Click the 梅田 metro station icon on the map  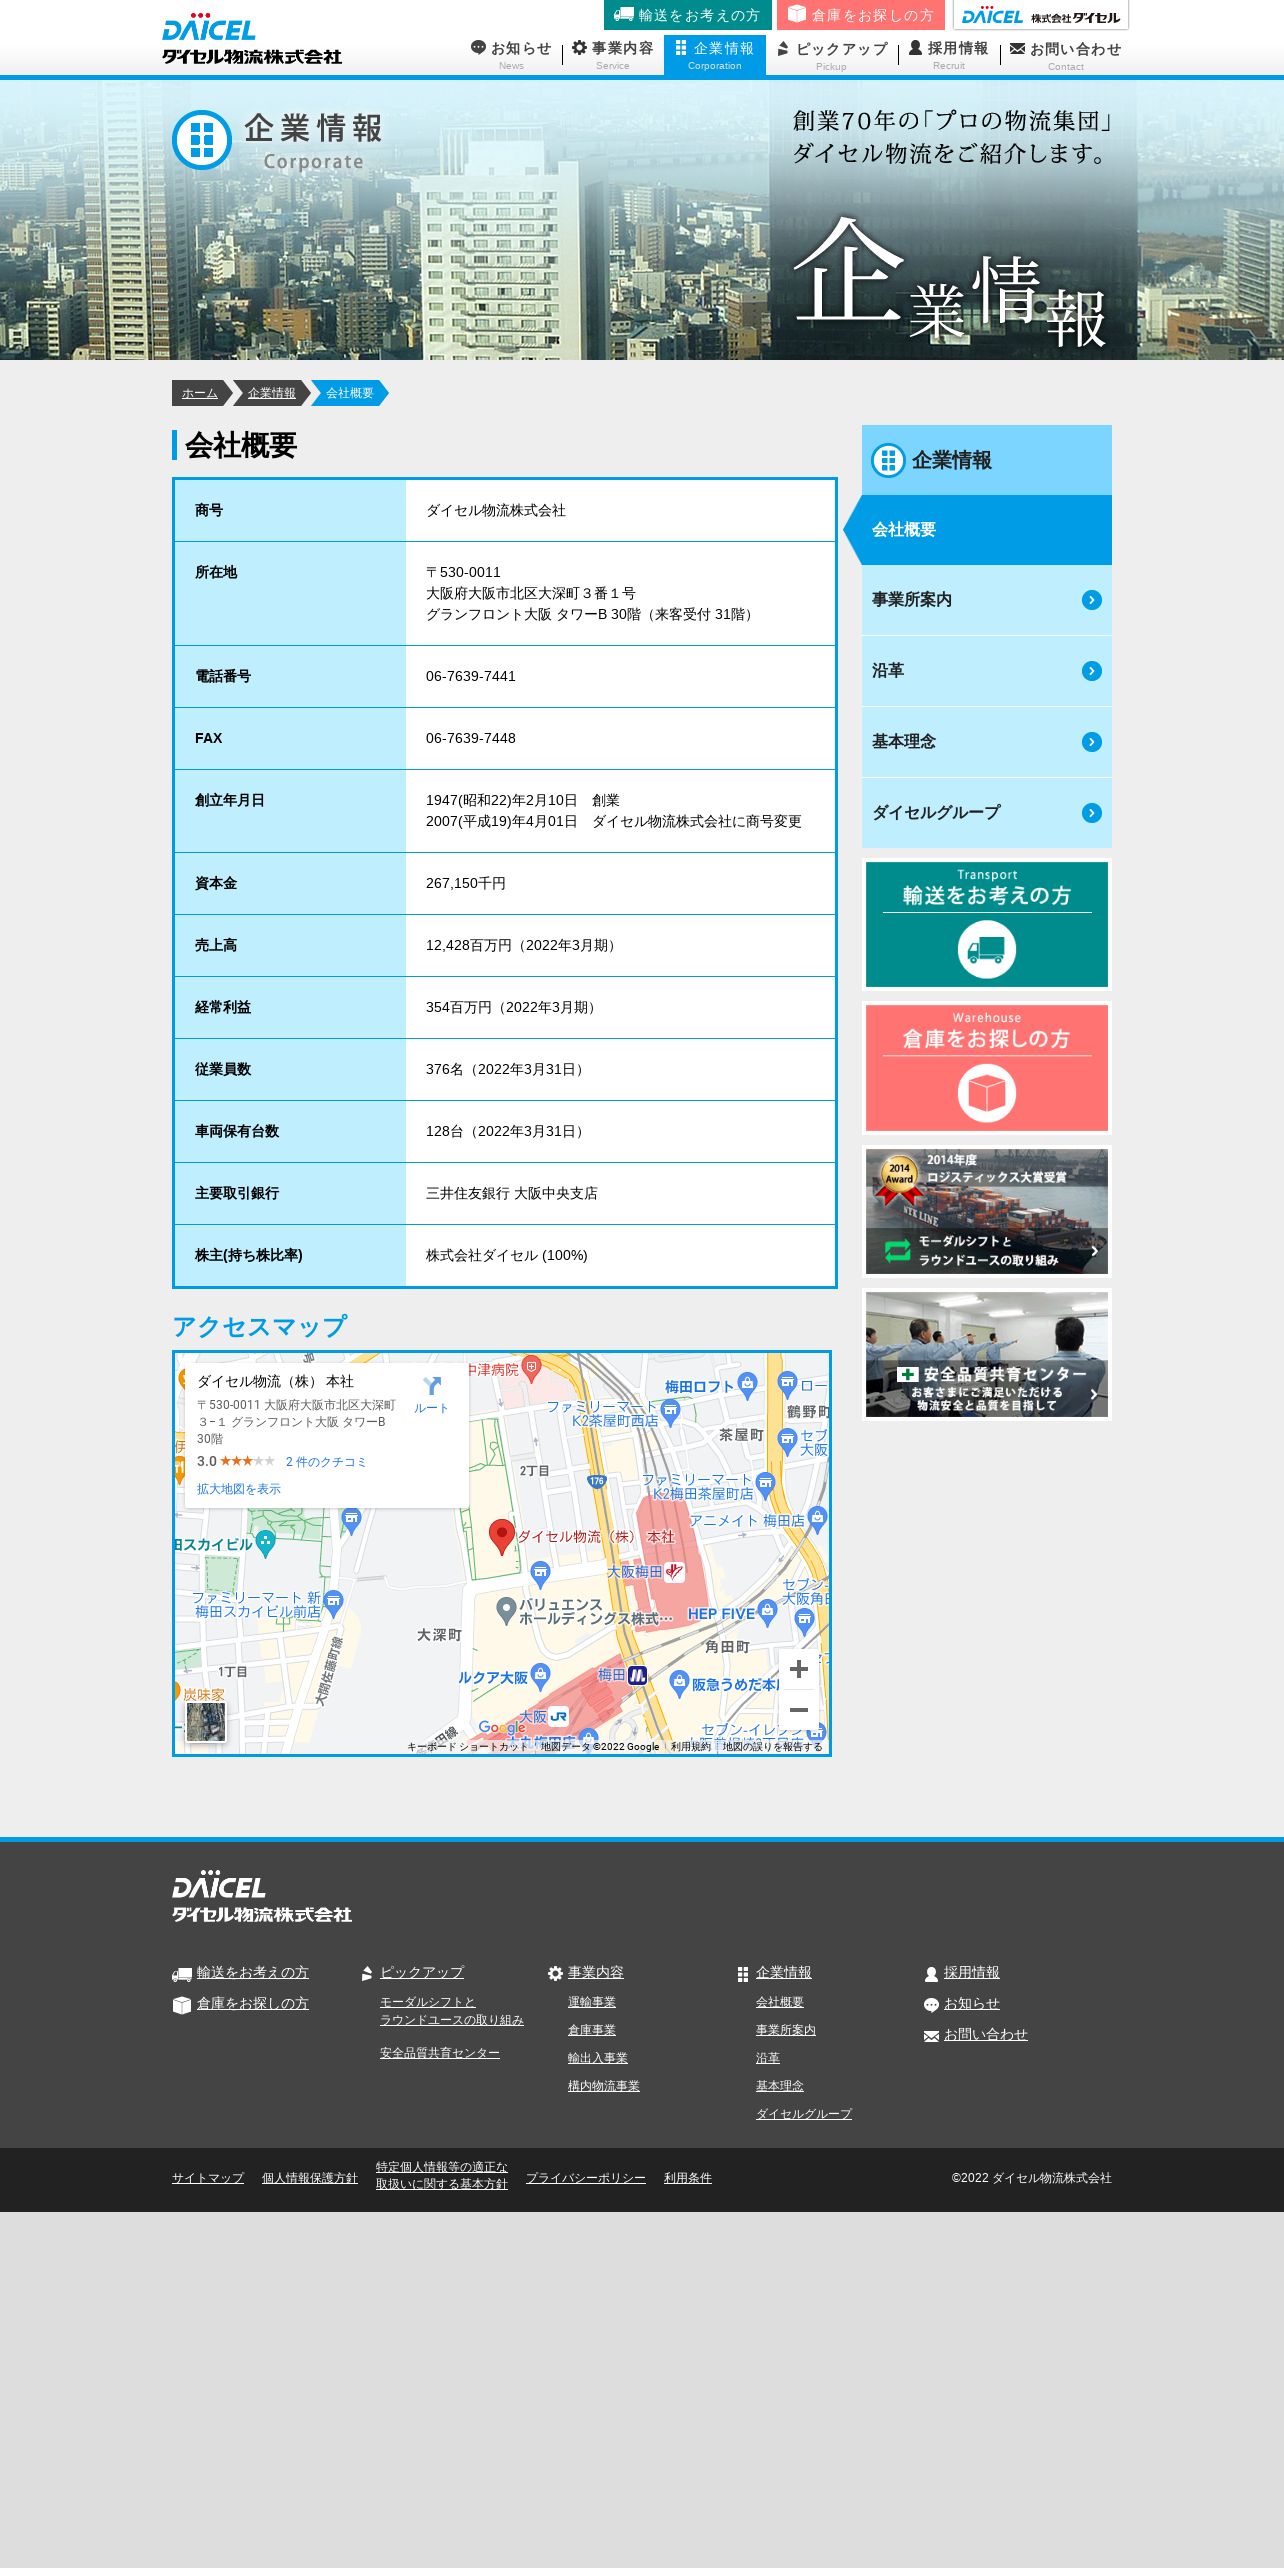pyautogui.click(x=637, y=1675)
